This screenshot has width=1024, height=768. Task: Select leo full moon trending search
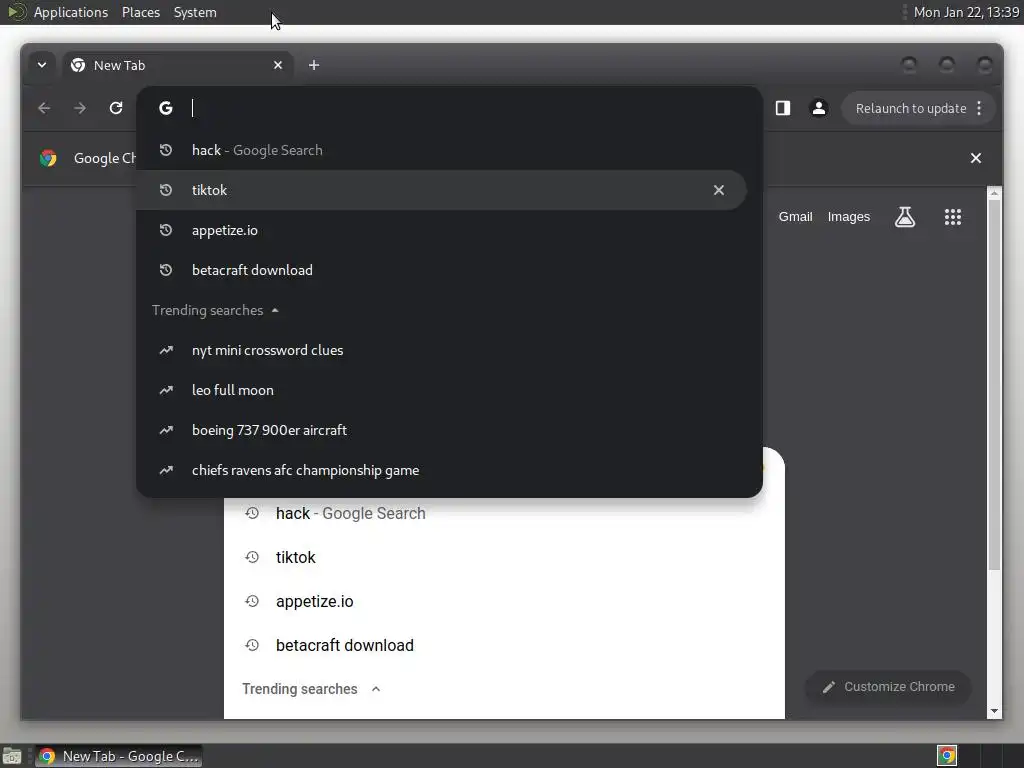pyautogui.click(x=441, y=390)
